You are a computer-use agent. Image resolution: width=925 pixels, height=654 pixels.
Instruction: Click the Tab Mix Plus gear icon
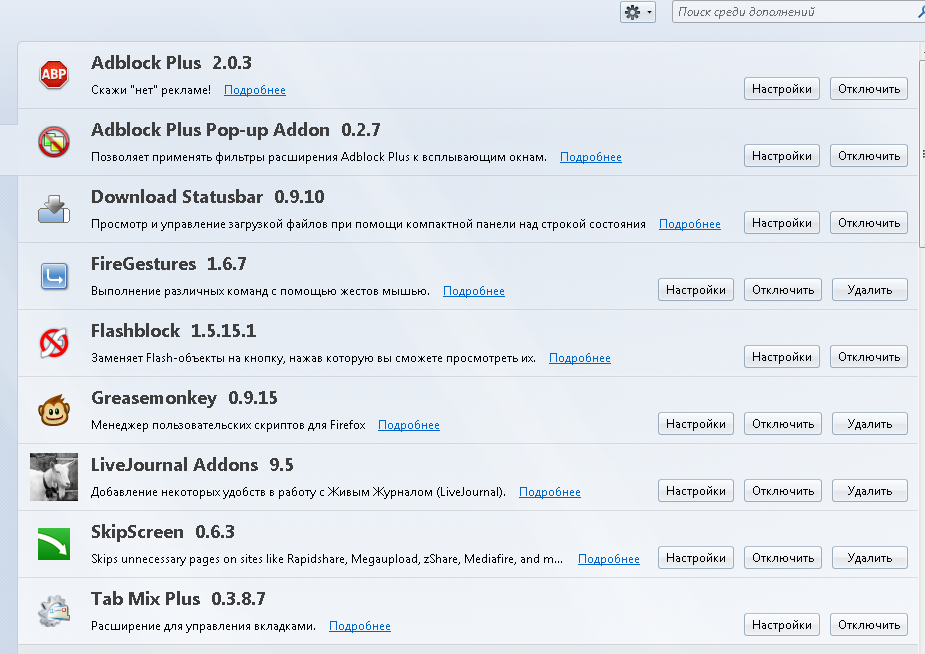(x=54, y=611)
